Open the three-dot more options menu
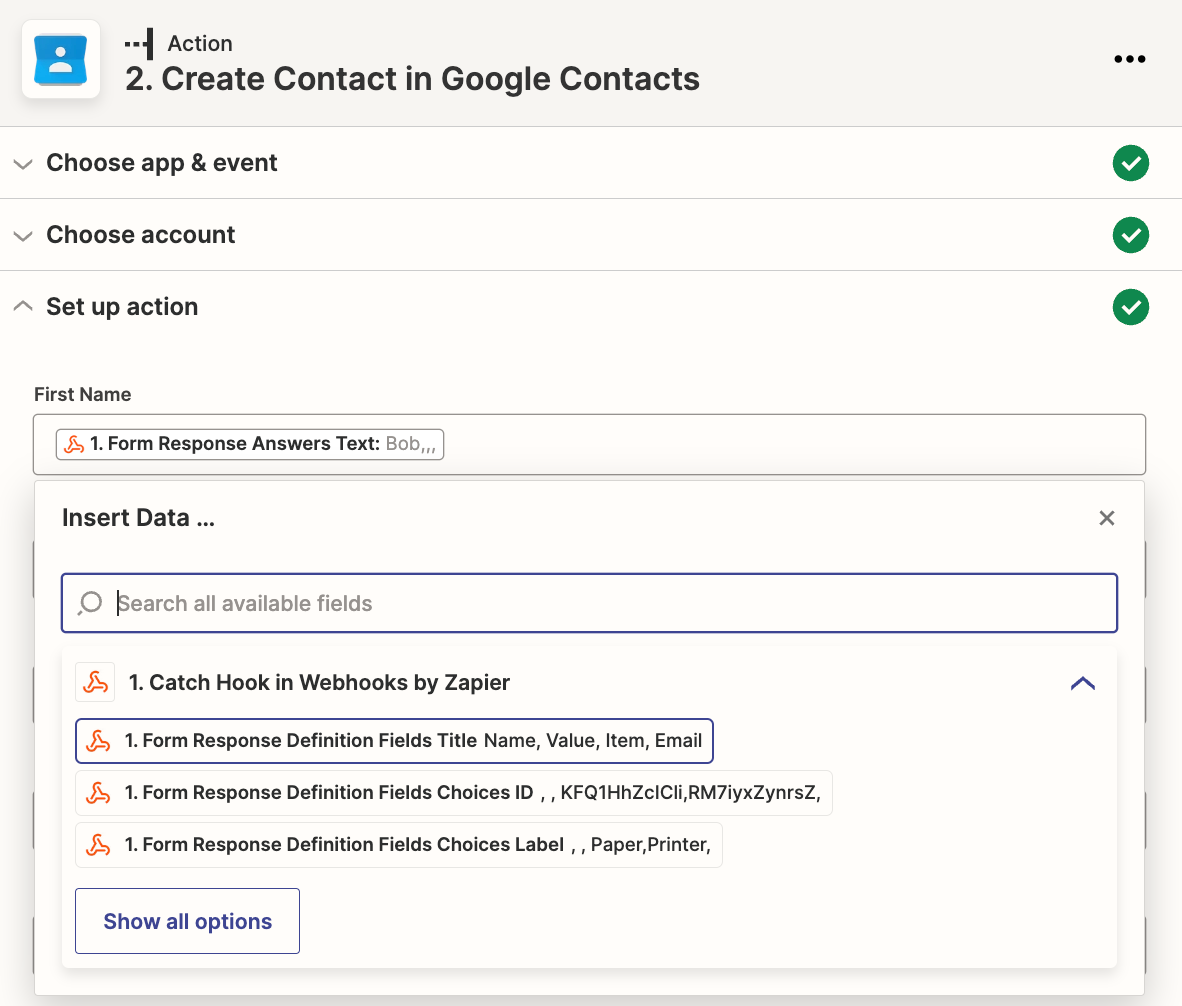Viewport: 1182px width, 1006px height. click(x=1129, y=59)
